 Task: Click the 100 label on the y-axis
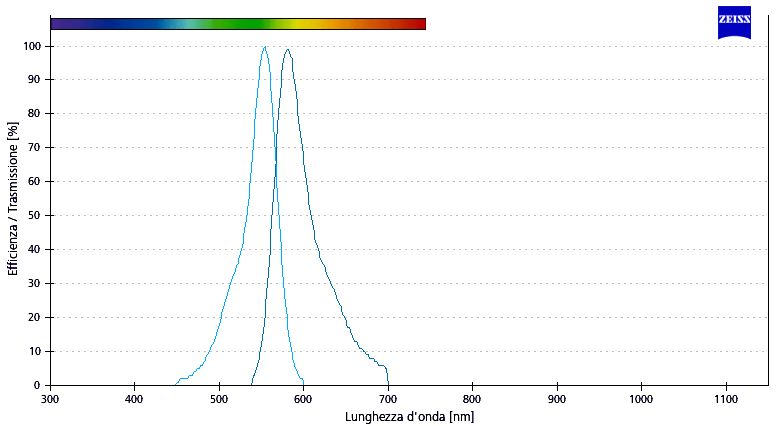click(31, 46)
